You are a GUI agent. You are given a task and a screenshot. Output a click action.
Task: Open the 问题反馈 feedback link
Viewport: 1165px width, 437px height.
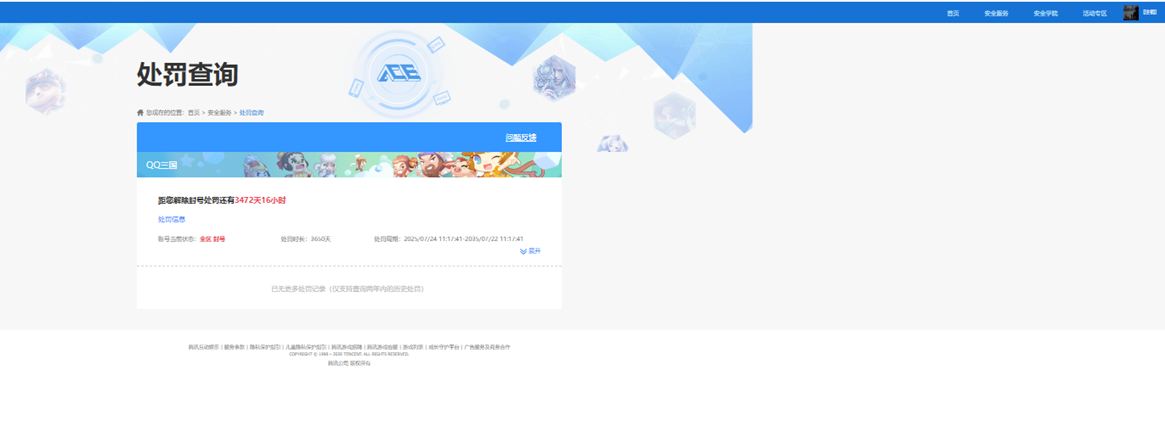coord(521,137)
